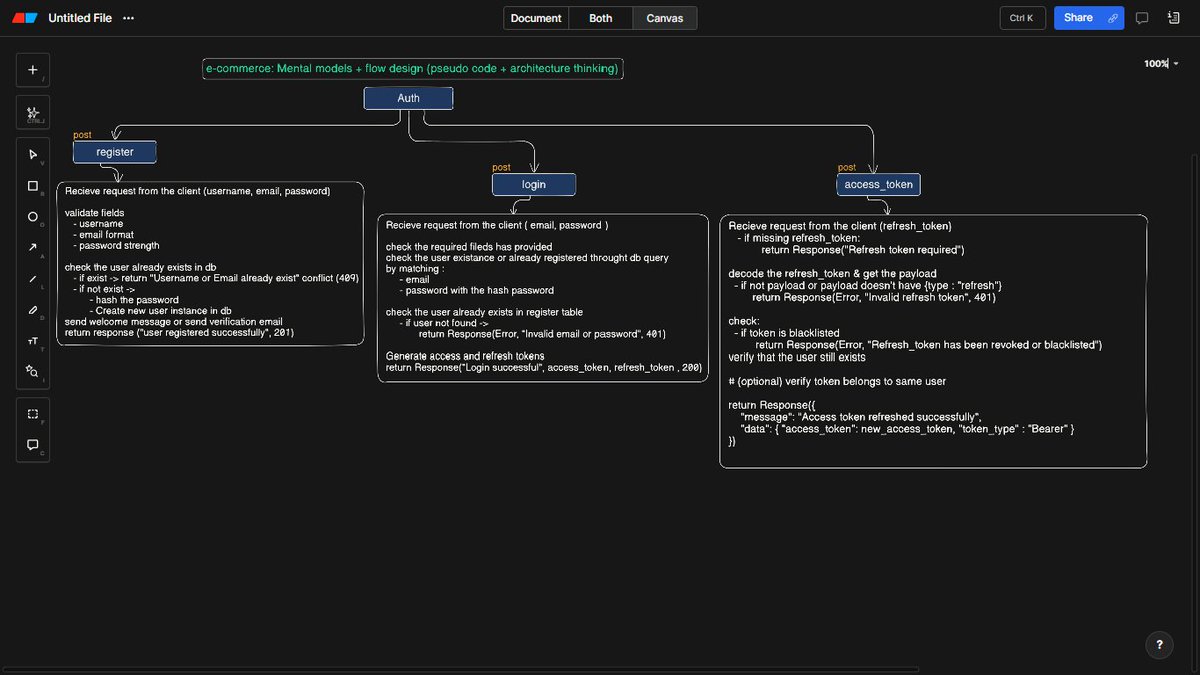This screenshot has height=675, width=1200.
Task: Select the pointer selection tool
Action: pyautogui.click(x=33, y=154)
